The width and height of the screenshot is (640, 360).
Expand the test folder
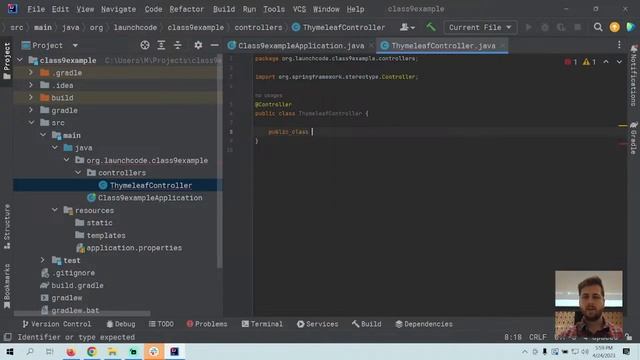(43, 260)
